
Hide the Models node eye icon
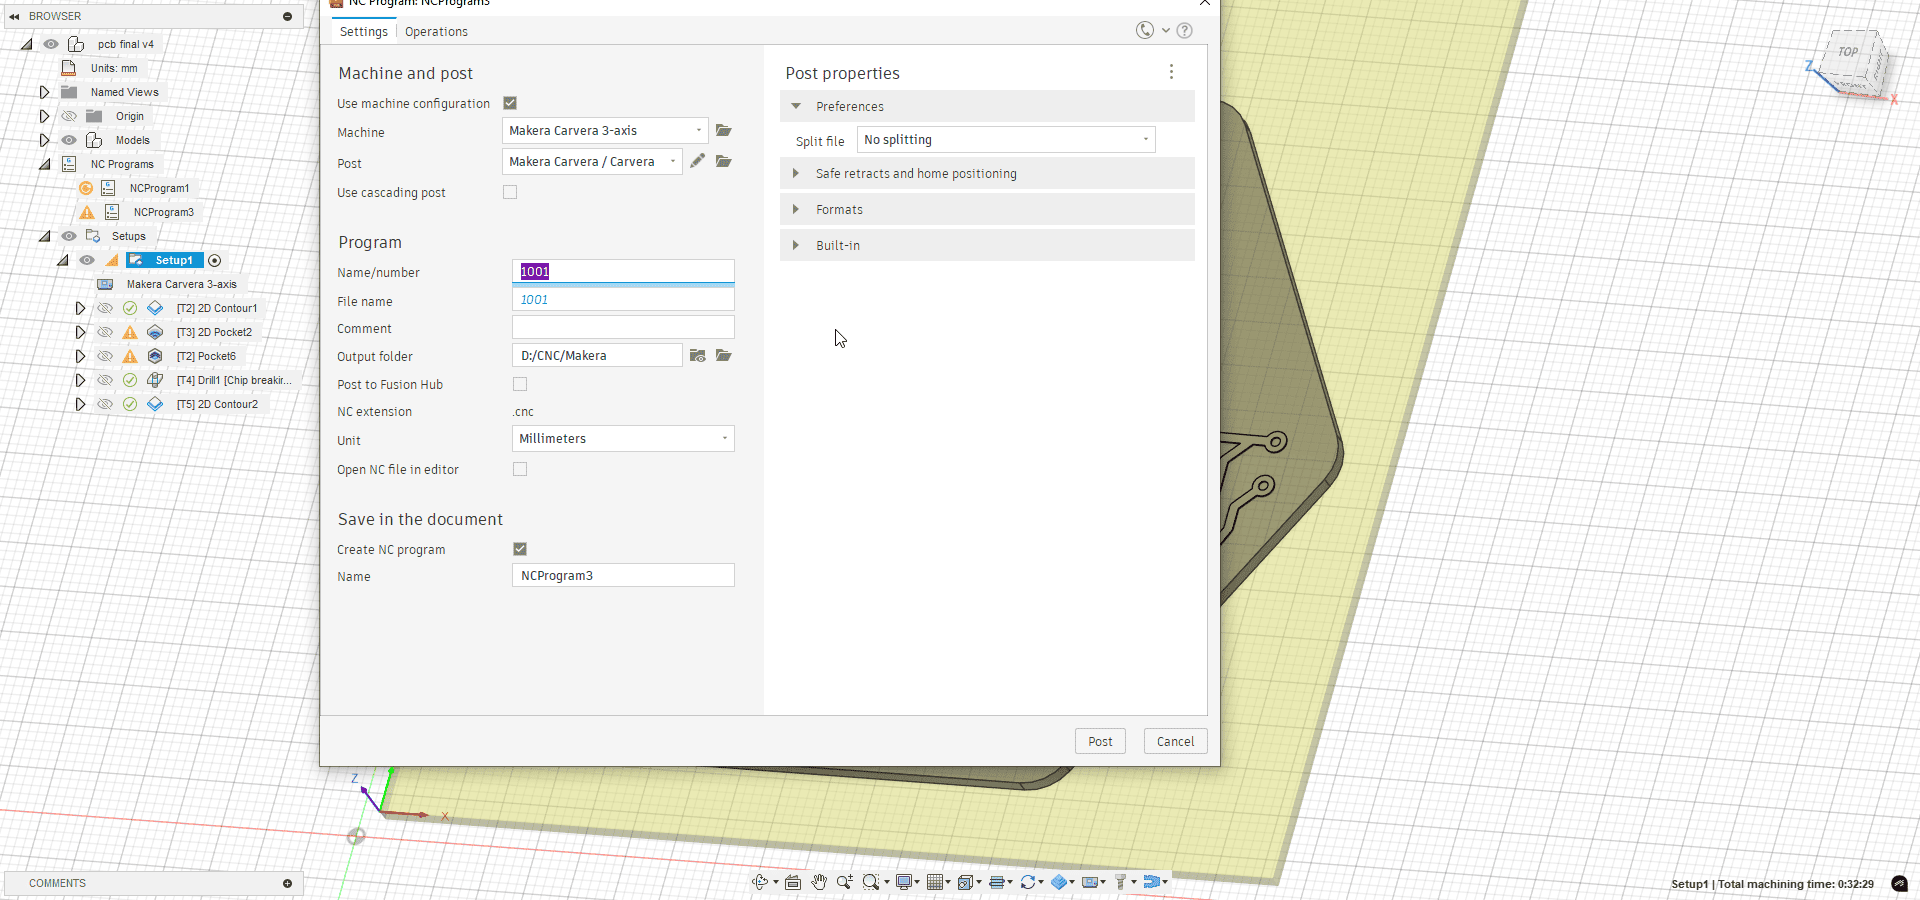pos(69,140)
